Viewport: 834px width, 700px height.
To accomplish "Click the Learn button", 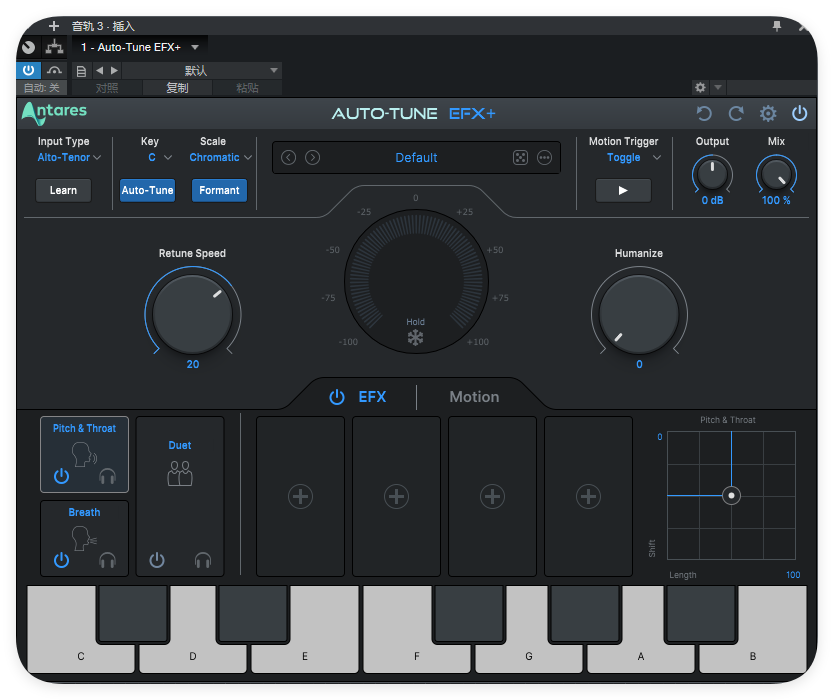I will 63,190.
